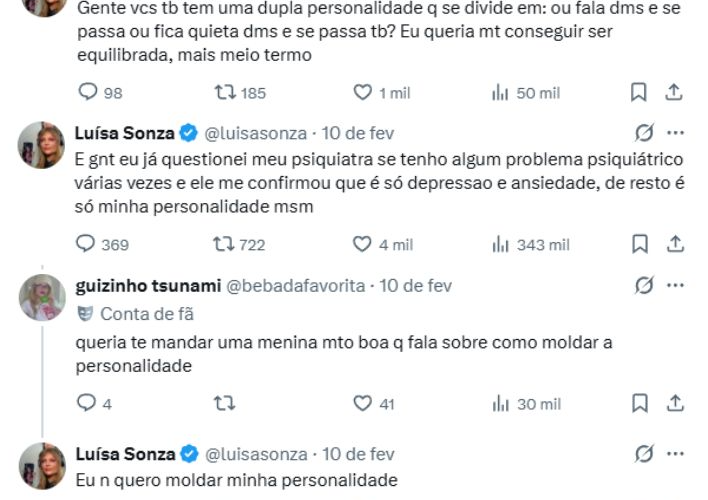Reply to the tweet with 98 comments
The image size is (708, 500).
pyautogui.click(x=88, y=93)
